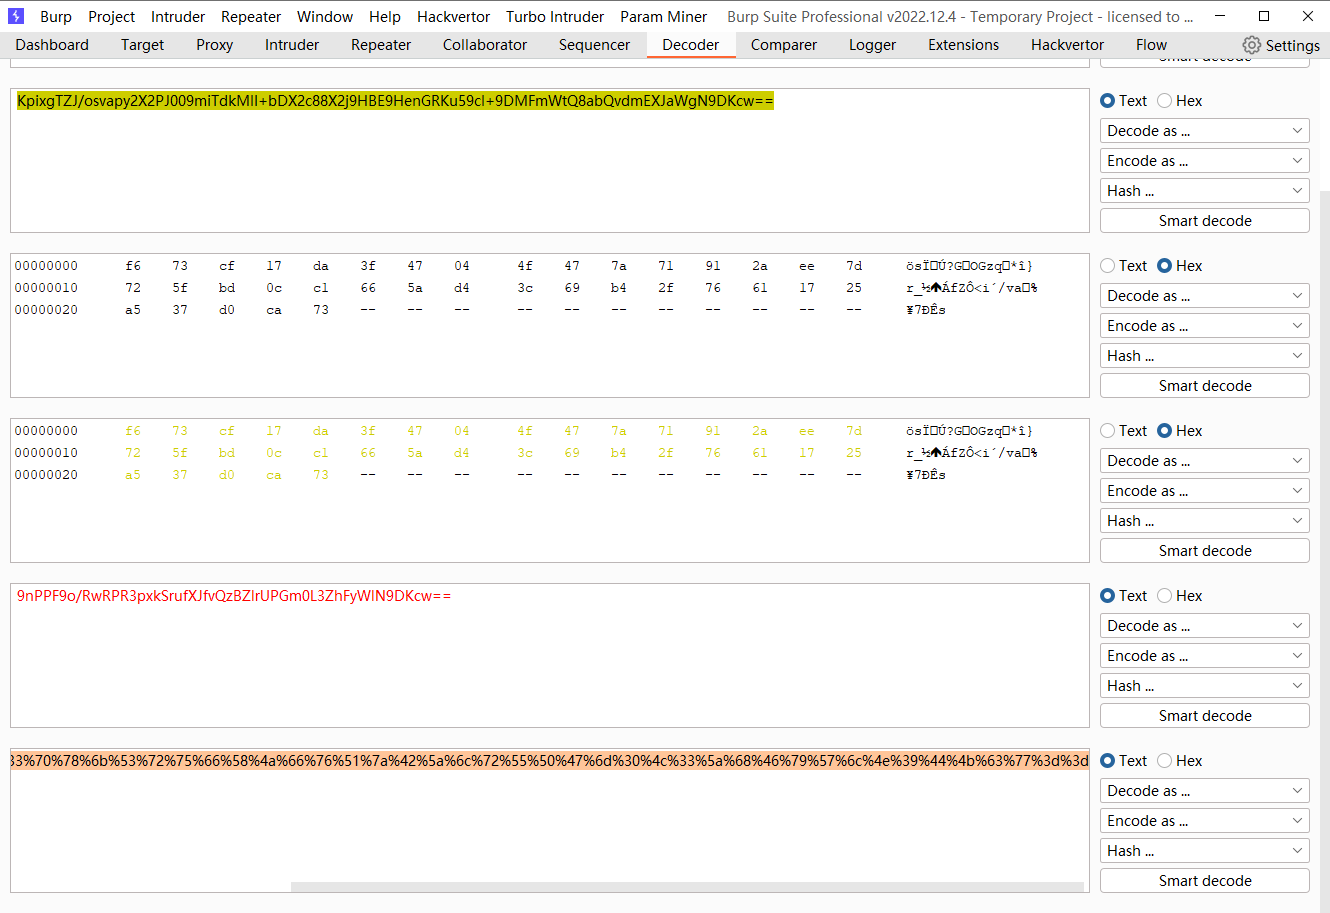This screenshot has width=1330, height=913.
Task: Click hex offset 00000010 in blue-offset panel
Action: 46,288
